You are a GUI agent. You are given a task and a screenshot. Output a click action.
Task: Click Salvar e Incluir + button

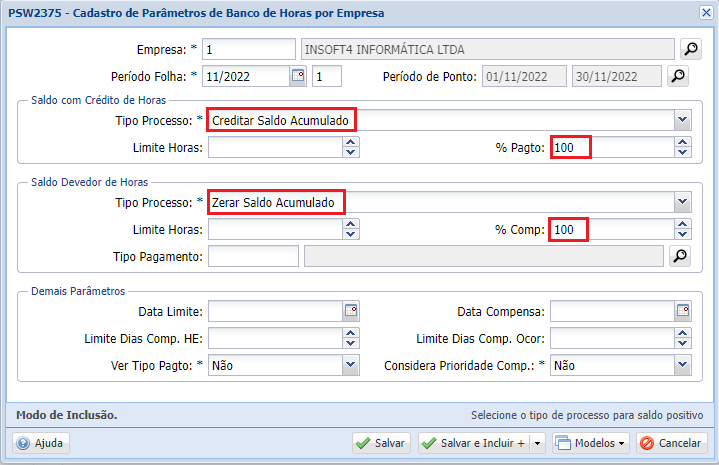coord(474,443)
